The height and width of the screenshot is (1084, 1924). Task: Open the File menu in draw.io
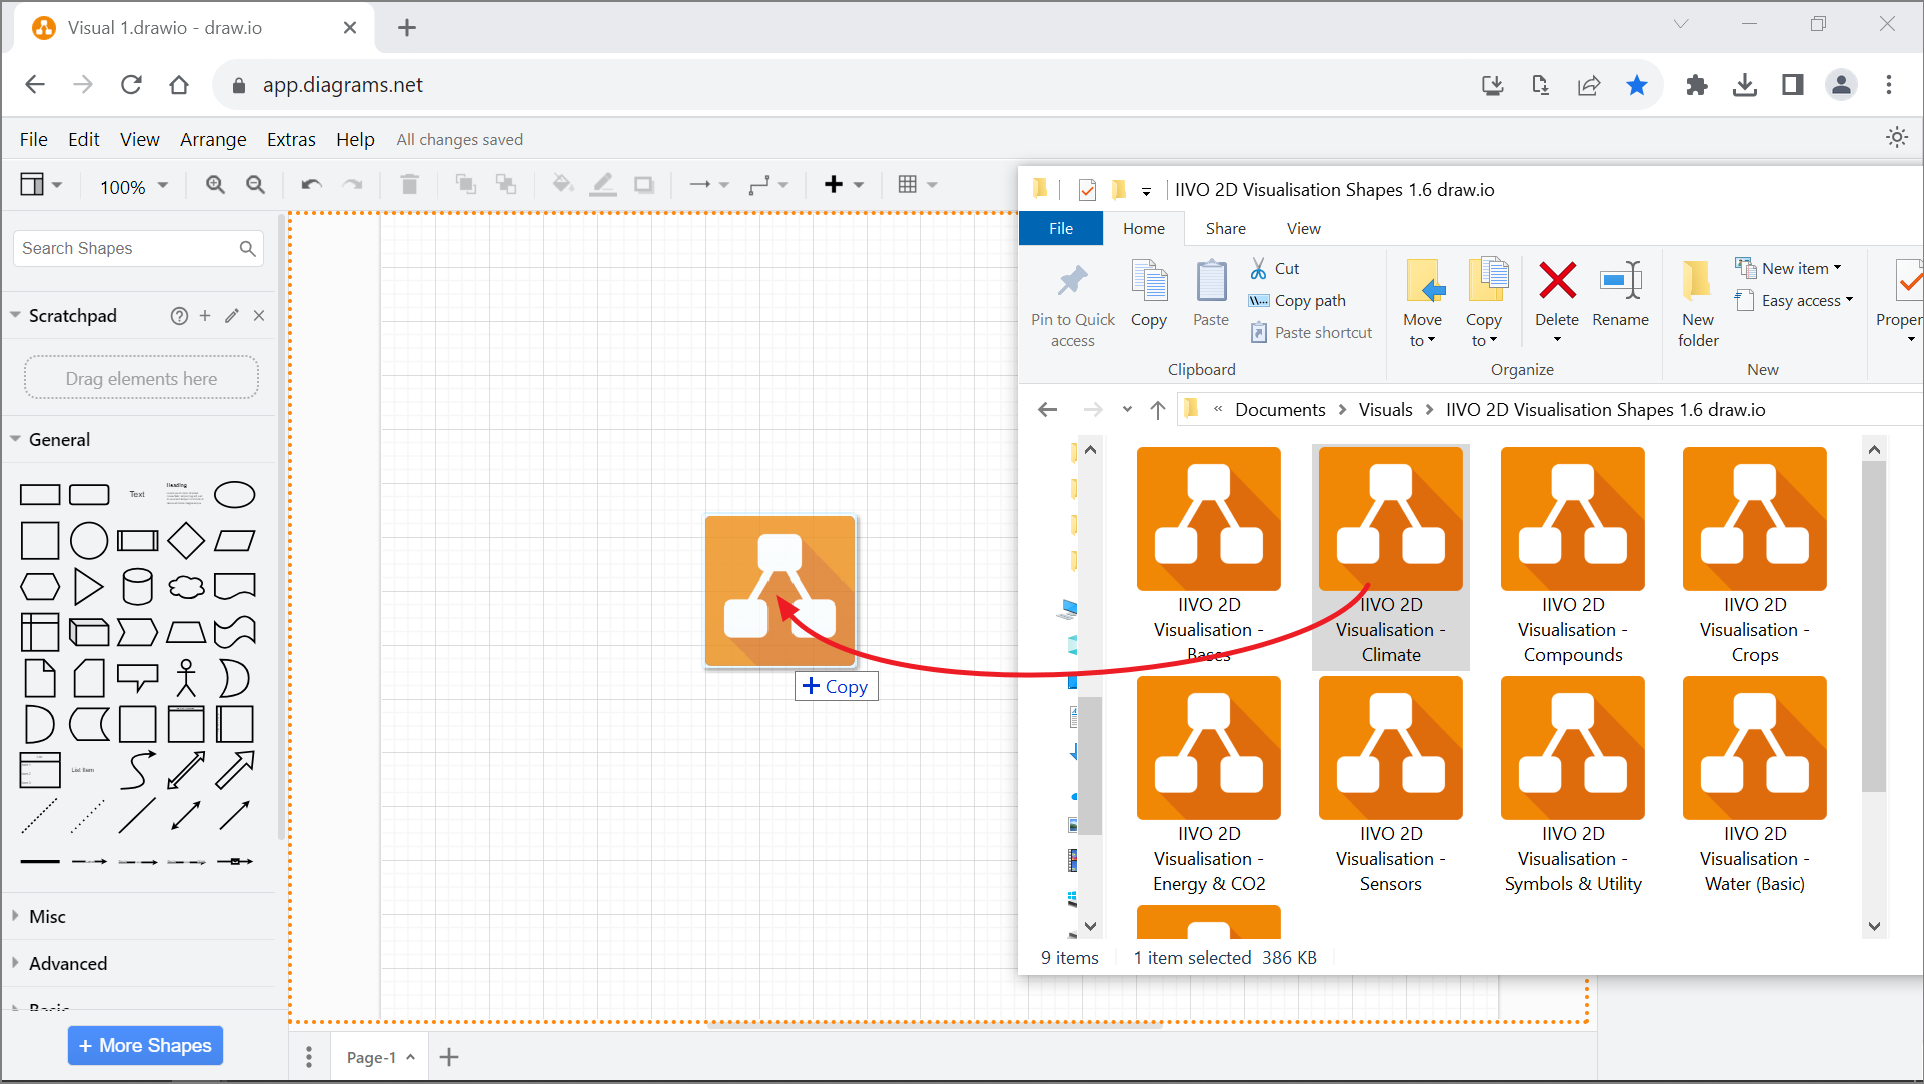[x=34, y=139]
